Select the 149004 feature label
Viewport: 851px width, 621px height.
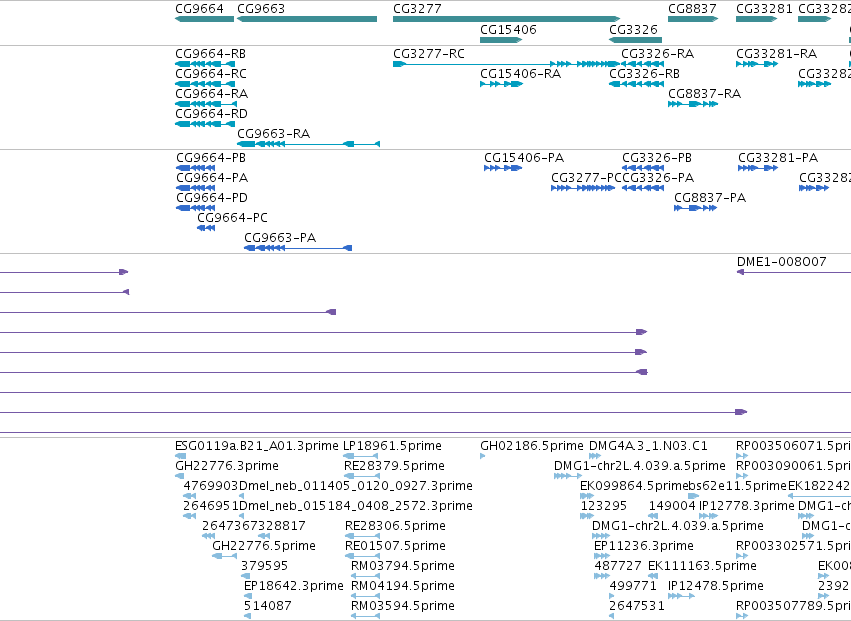(672, 506)
